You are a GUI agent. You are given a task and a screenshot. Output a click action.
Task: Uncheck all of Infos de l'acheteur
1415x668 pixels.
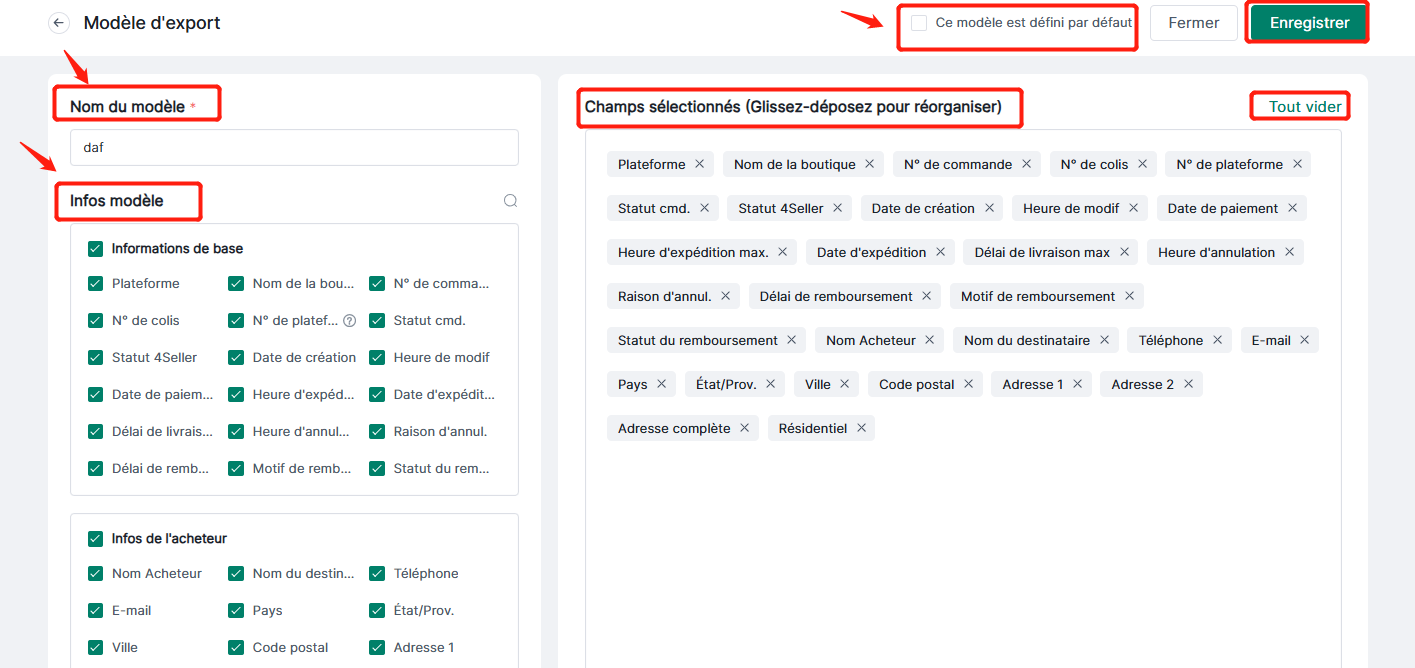pos(96,539)
